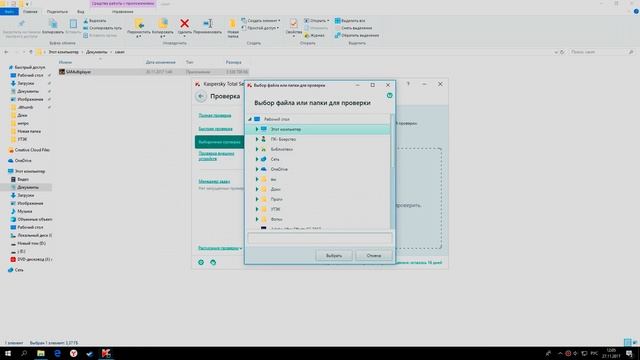The image size is (640, 360).
Task: Click the Kaspersky icon on the taskbar
Action: click(x=106, y=353)
